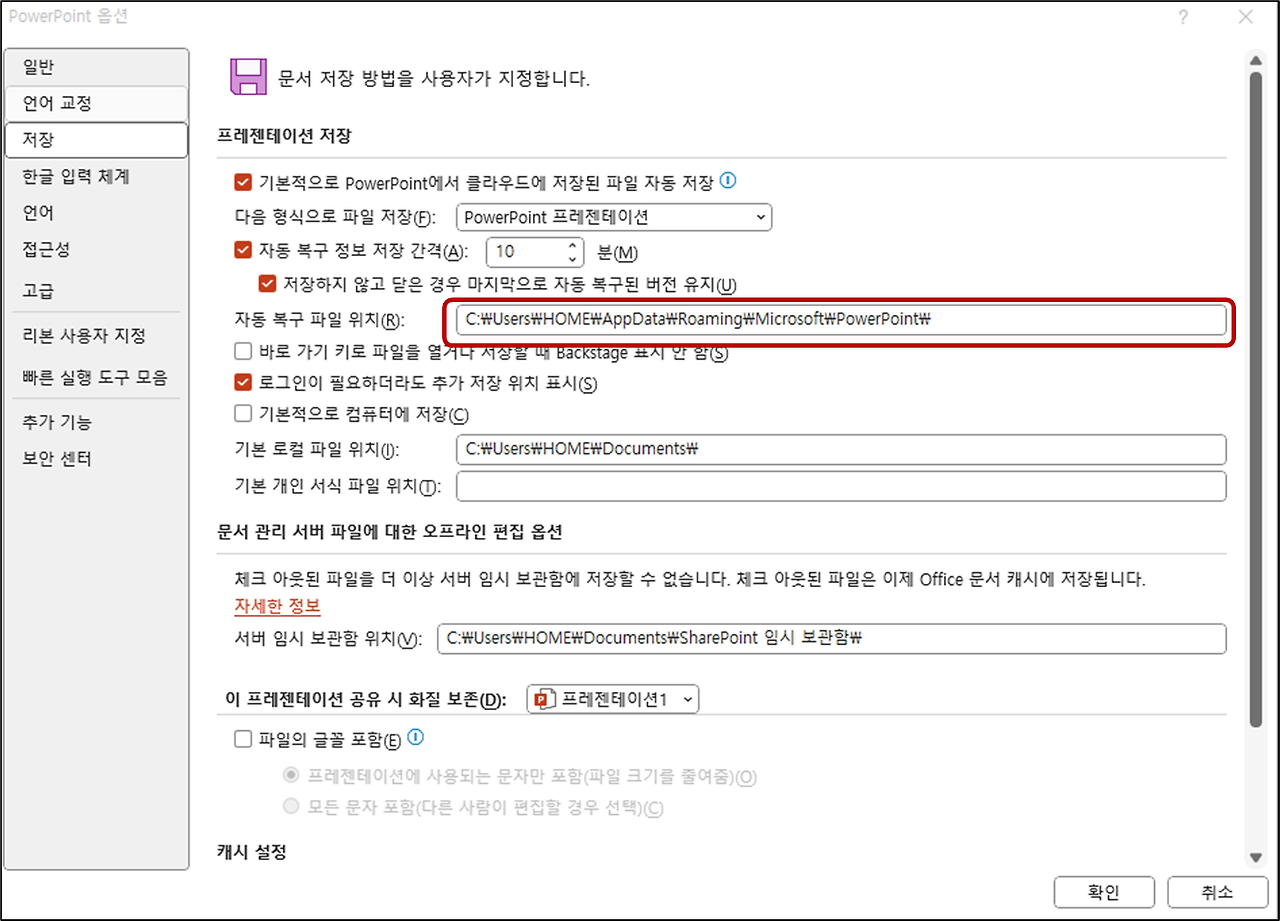
Task: Enable Backstage 표시 안 함 checkbox
Action: (x=242, y=351)
